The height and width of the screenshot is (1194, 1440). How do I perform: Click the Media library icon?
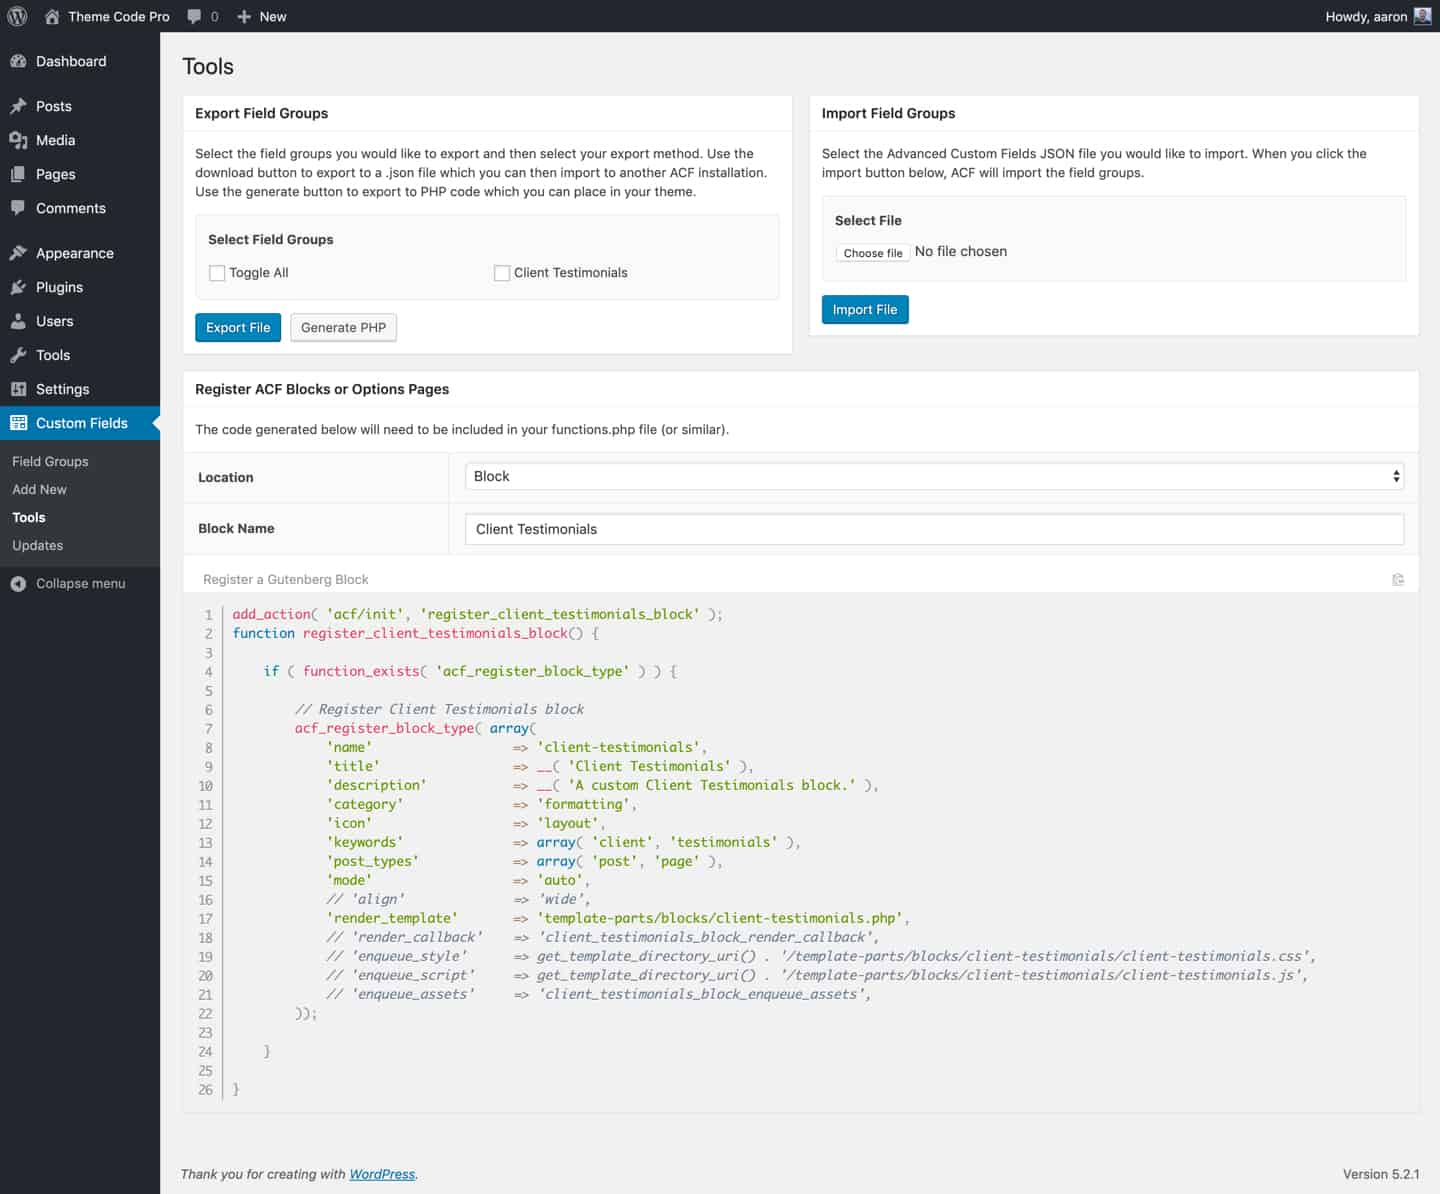click(x=18, y=140)
